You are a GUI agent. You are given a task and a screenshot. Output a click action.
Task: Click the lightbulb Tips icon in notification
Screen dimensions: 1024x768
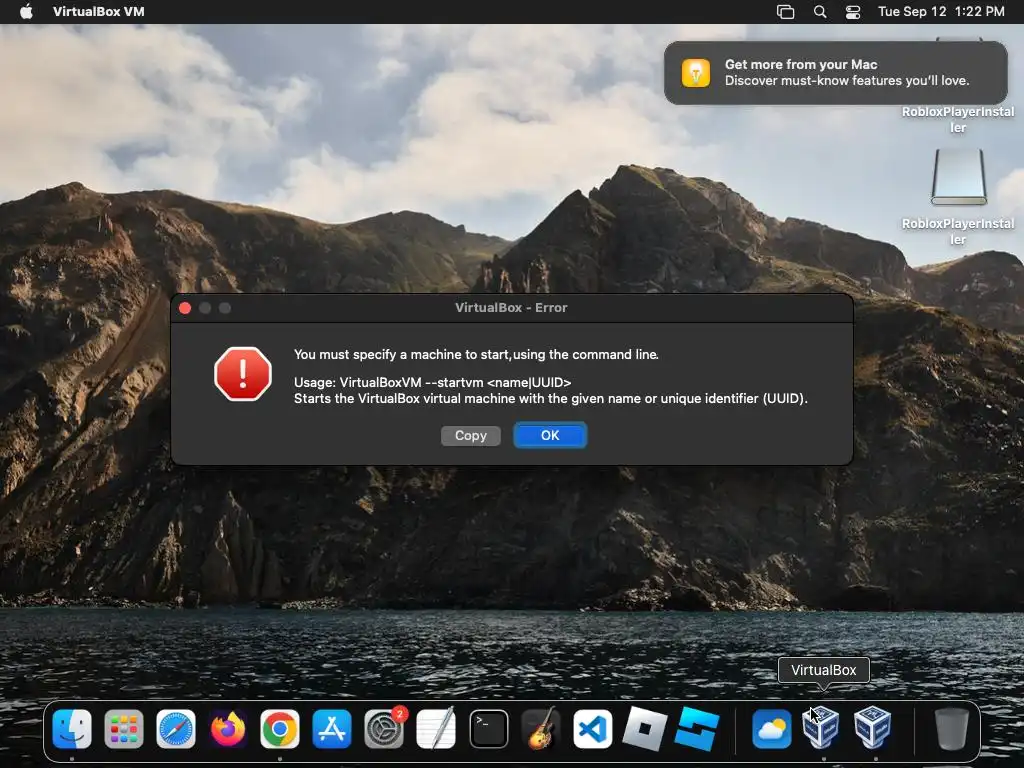coord(696,72)
